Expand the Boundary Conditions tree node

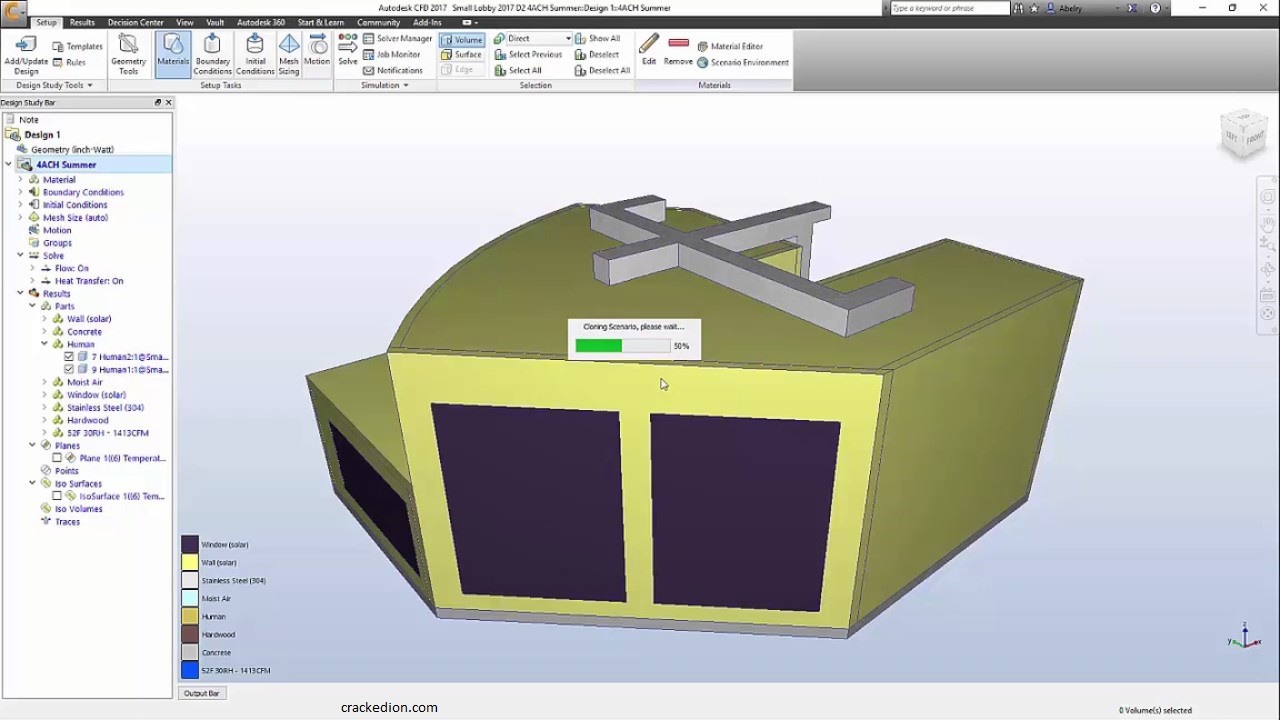20,192
